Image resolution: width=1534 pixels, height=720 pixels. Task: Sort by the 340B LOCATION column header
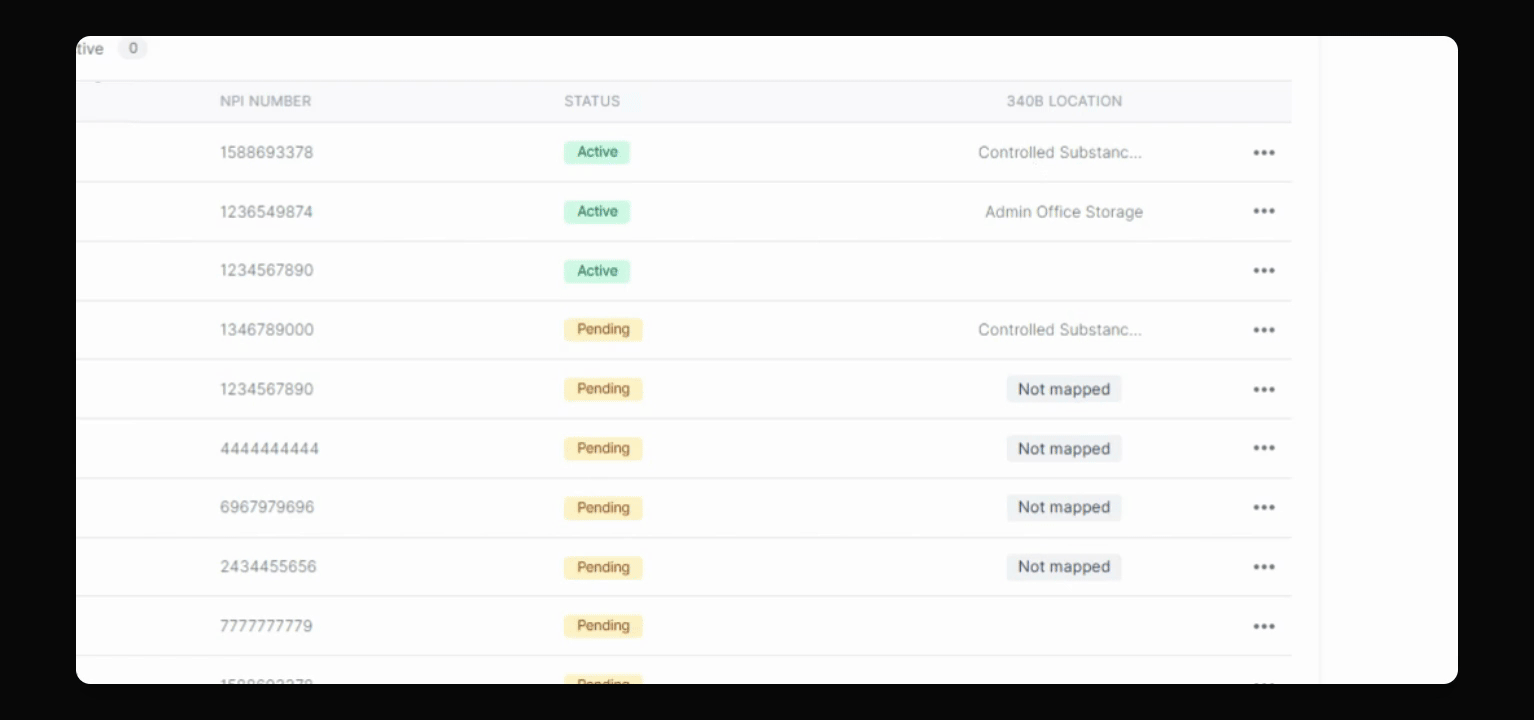(x=1064, y=101)
